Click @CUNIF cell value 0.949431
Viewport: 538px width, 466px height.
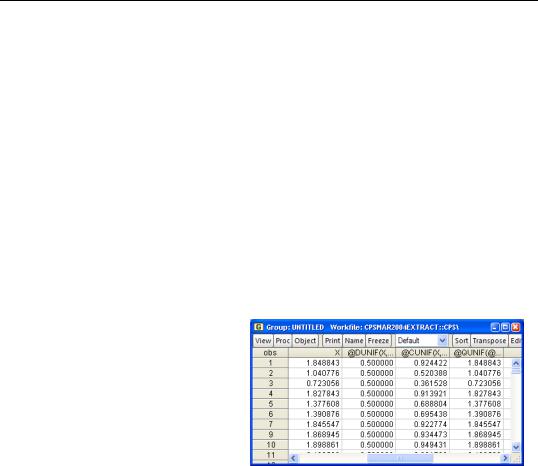[x=422, y=445]
